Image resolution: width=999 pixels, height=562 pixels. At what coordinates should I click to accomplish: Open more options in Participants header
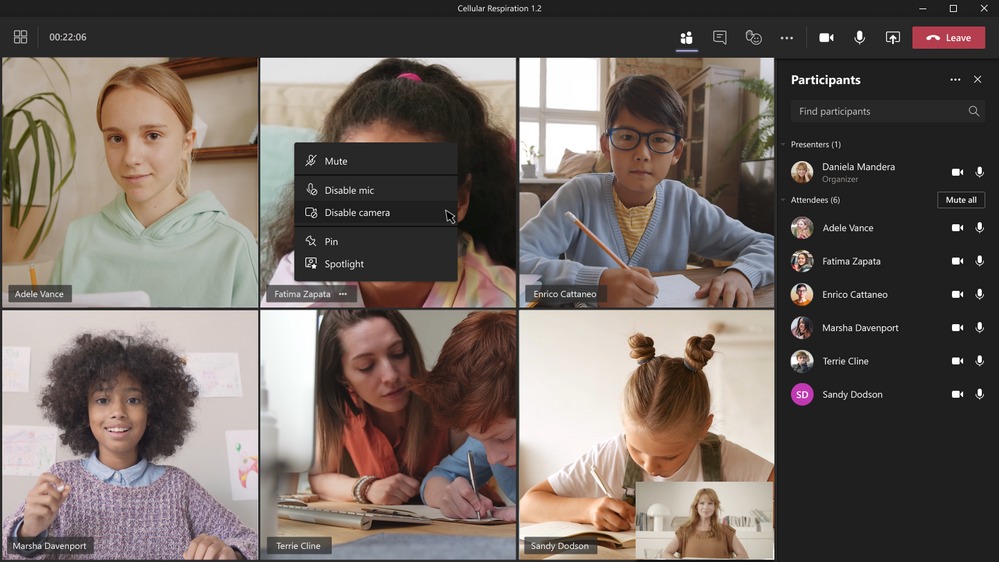point(955,80)
